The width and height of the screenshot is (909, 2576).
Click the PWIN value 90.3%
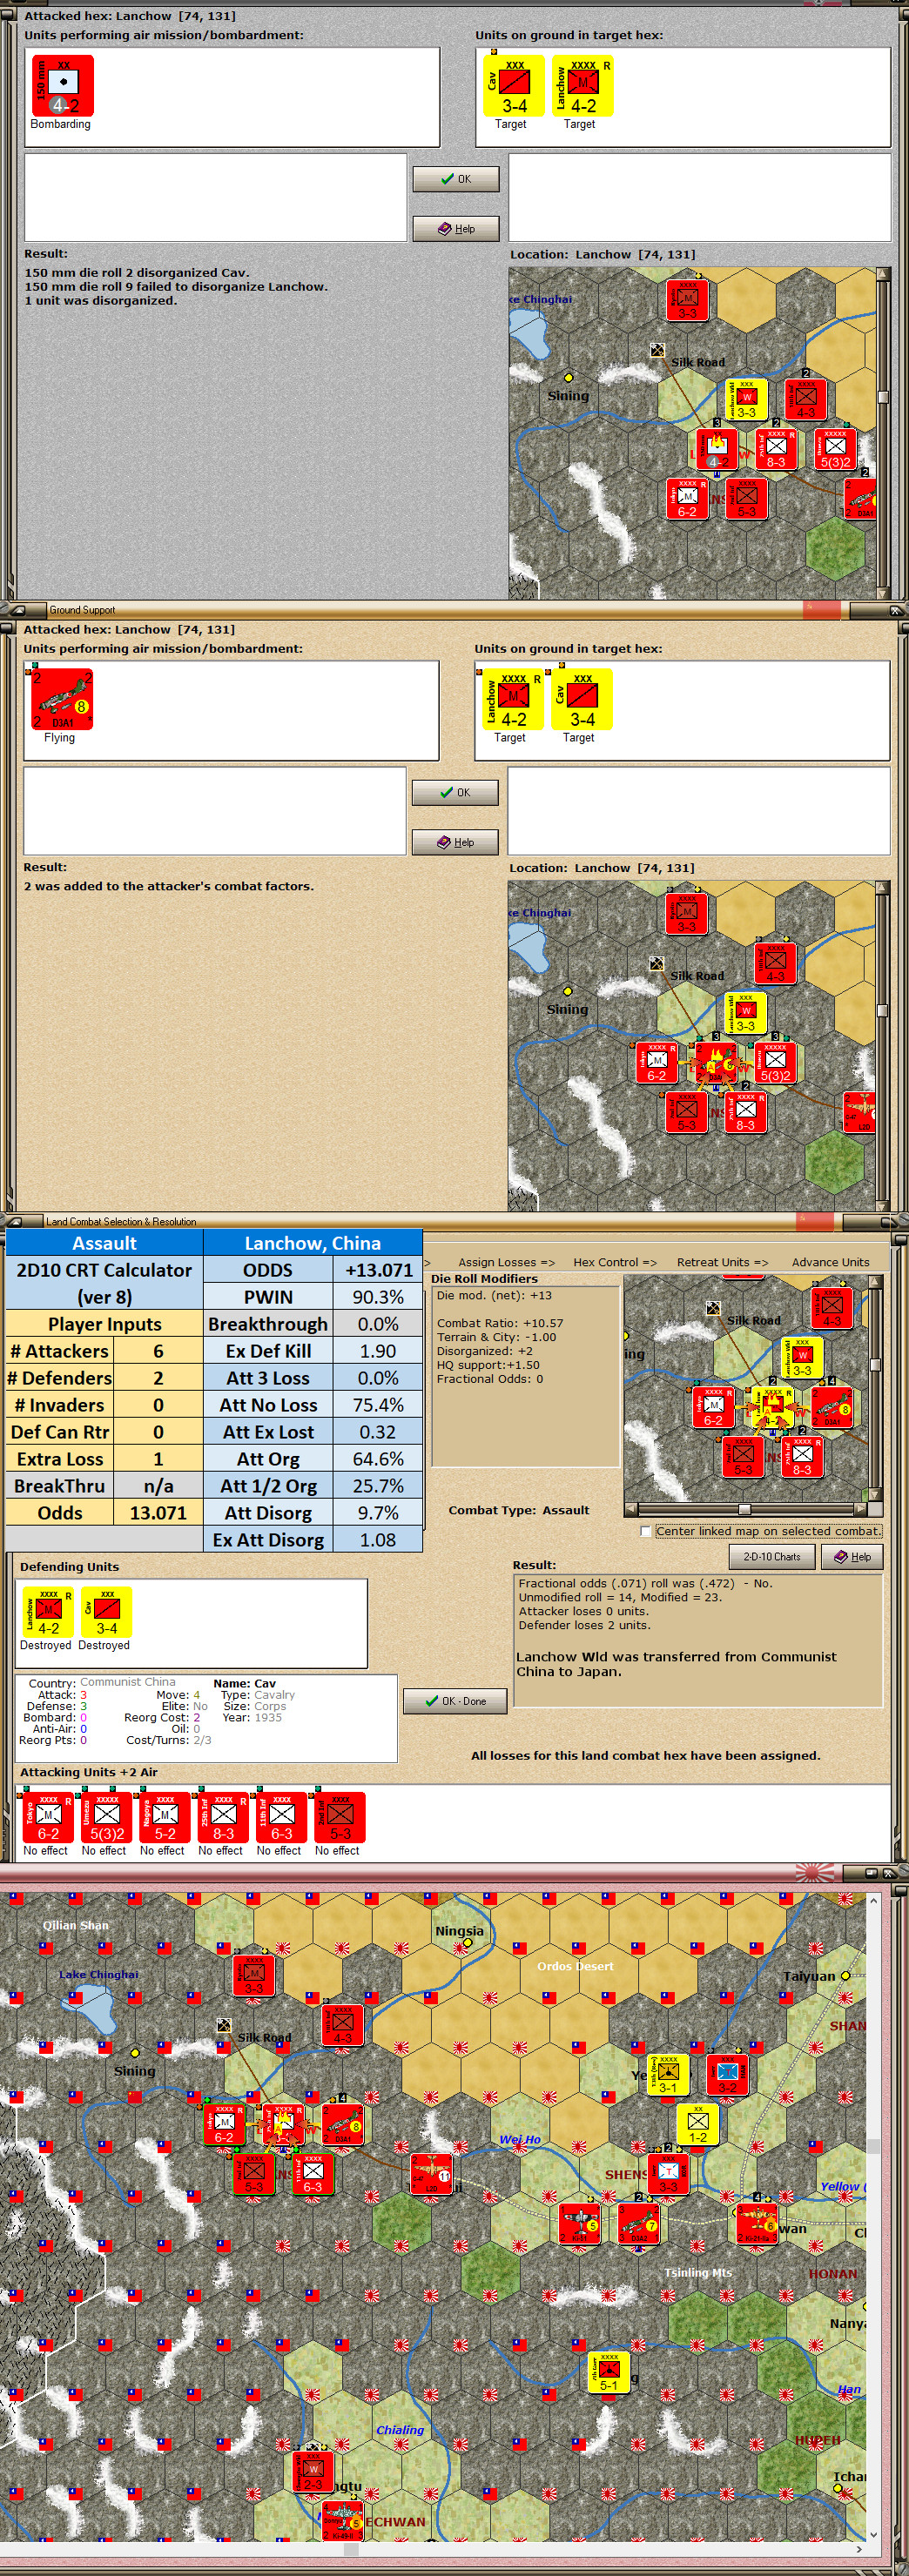click(378, 1297)
